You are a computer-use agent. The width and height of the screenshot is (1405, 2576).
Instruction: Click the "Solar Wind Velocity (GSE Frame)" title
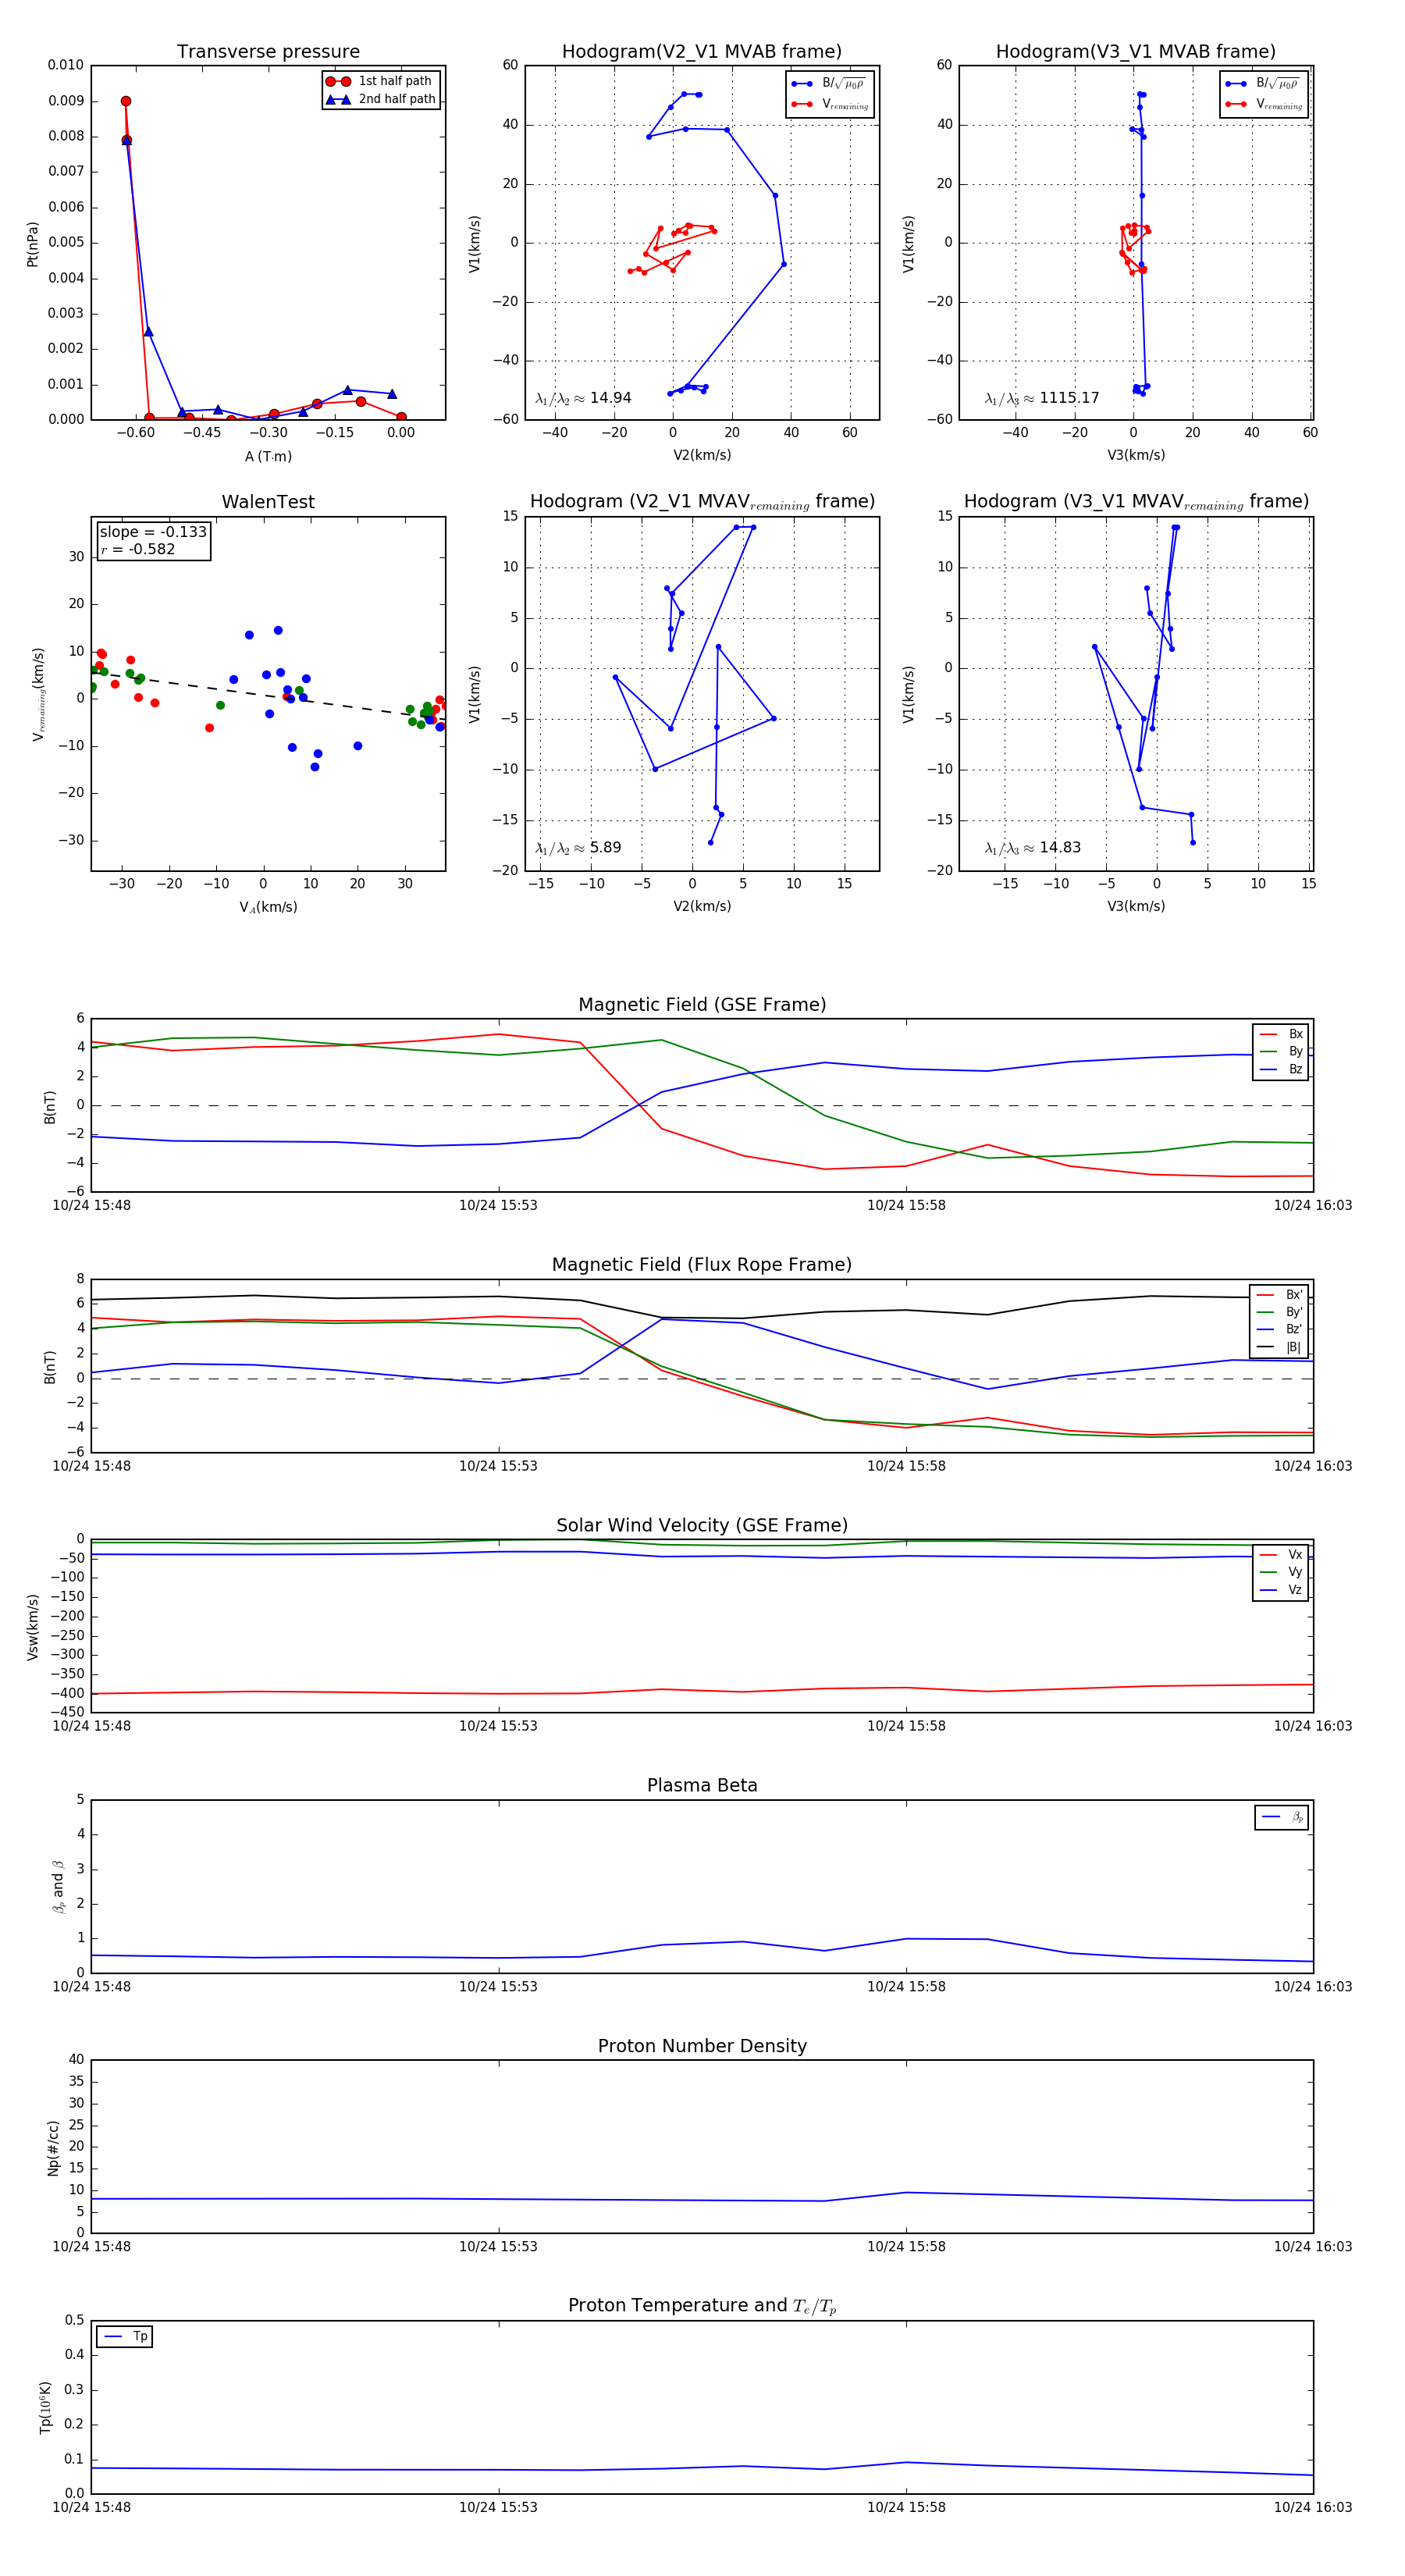pyautogui.click(x=702, y=1525)
